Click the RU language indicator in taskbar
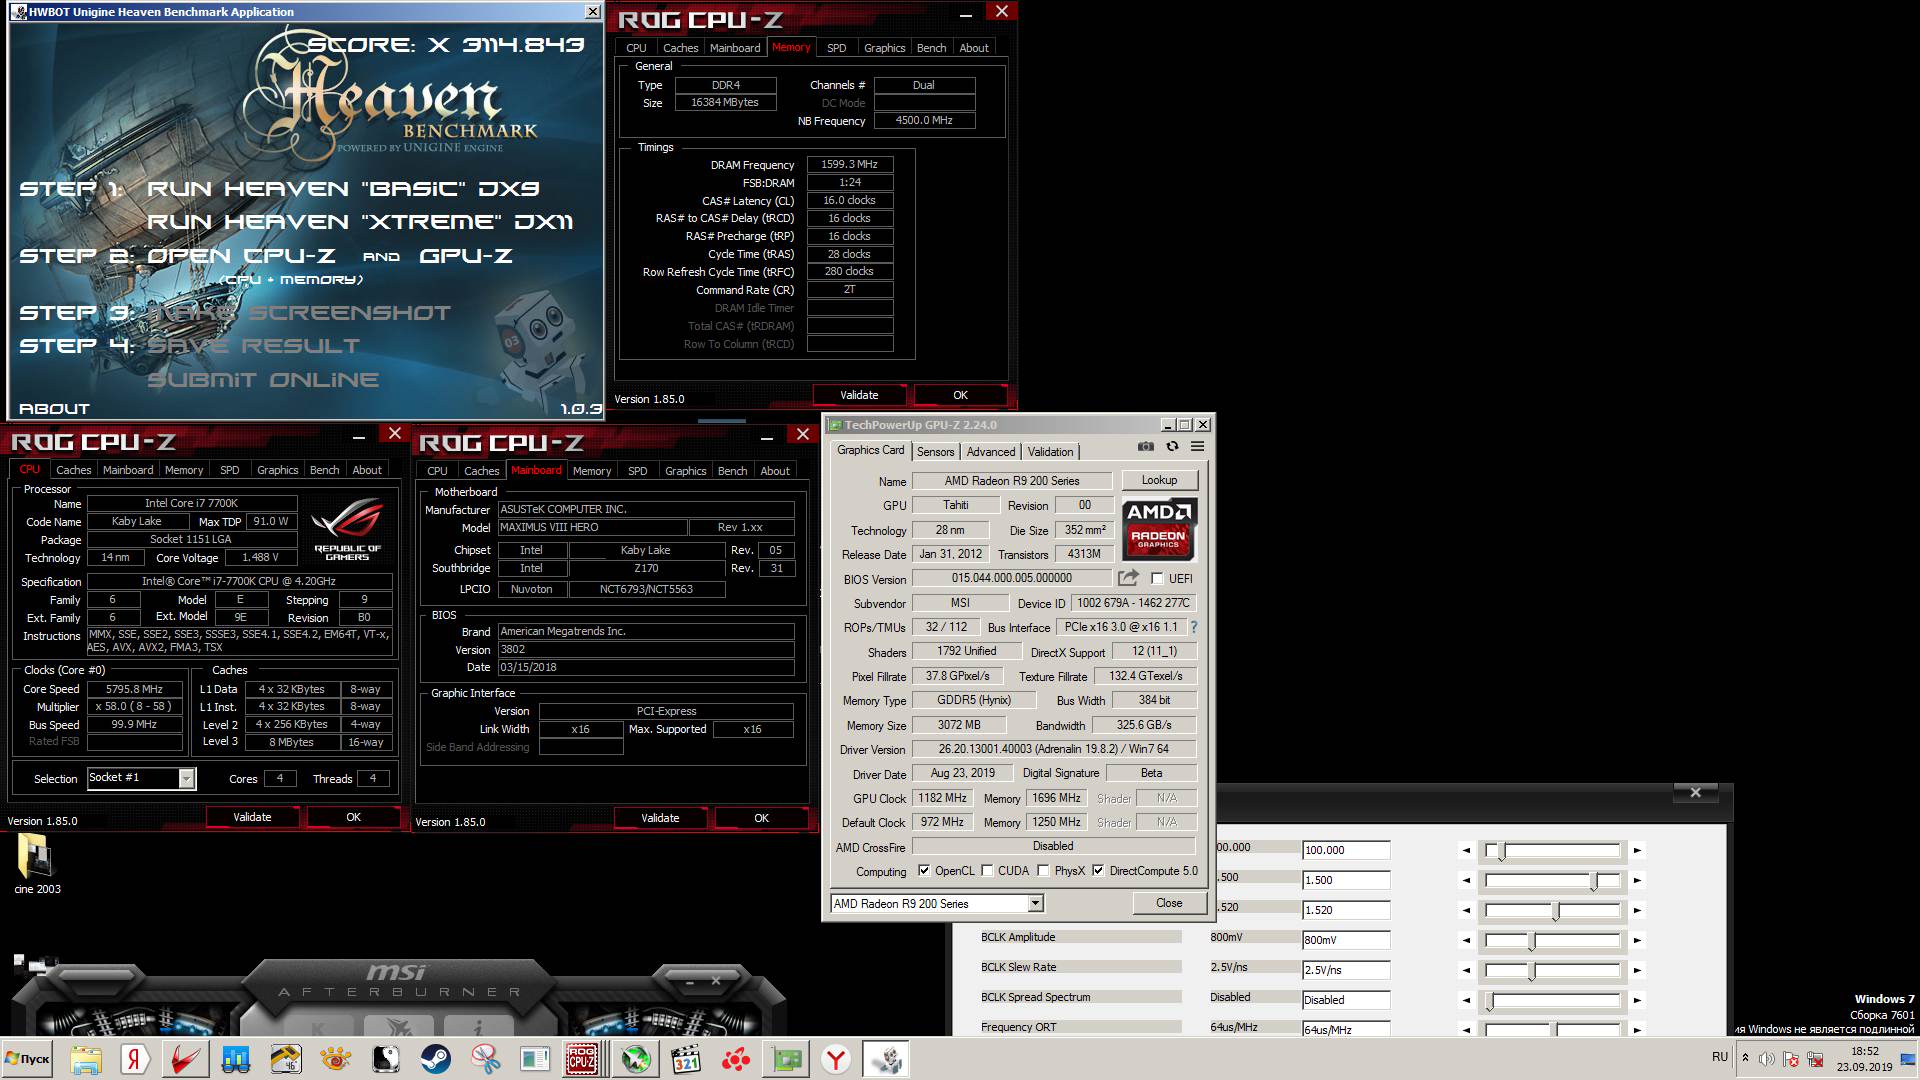This screenshot has width=1920, height=1080. pos(1720,1057)
